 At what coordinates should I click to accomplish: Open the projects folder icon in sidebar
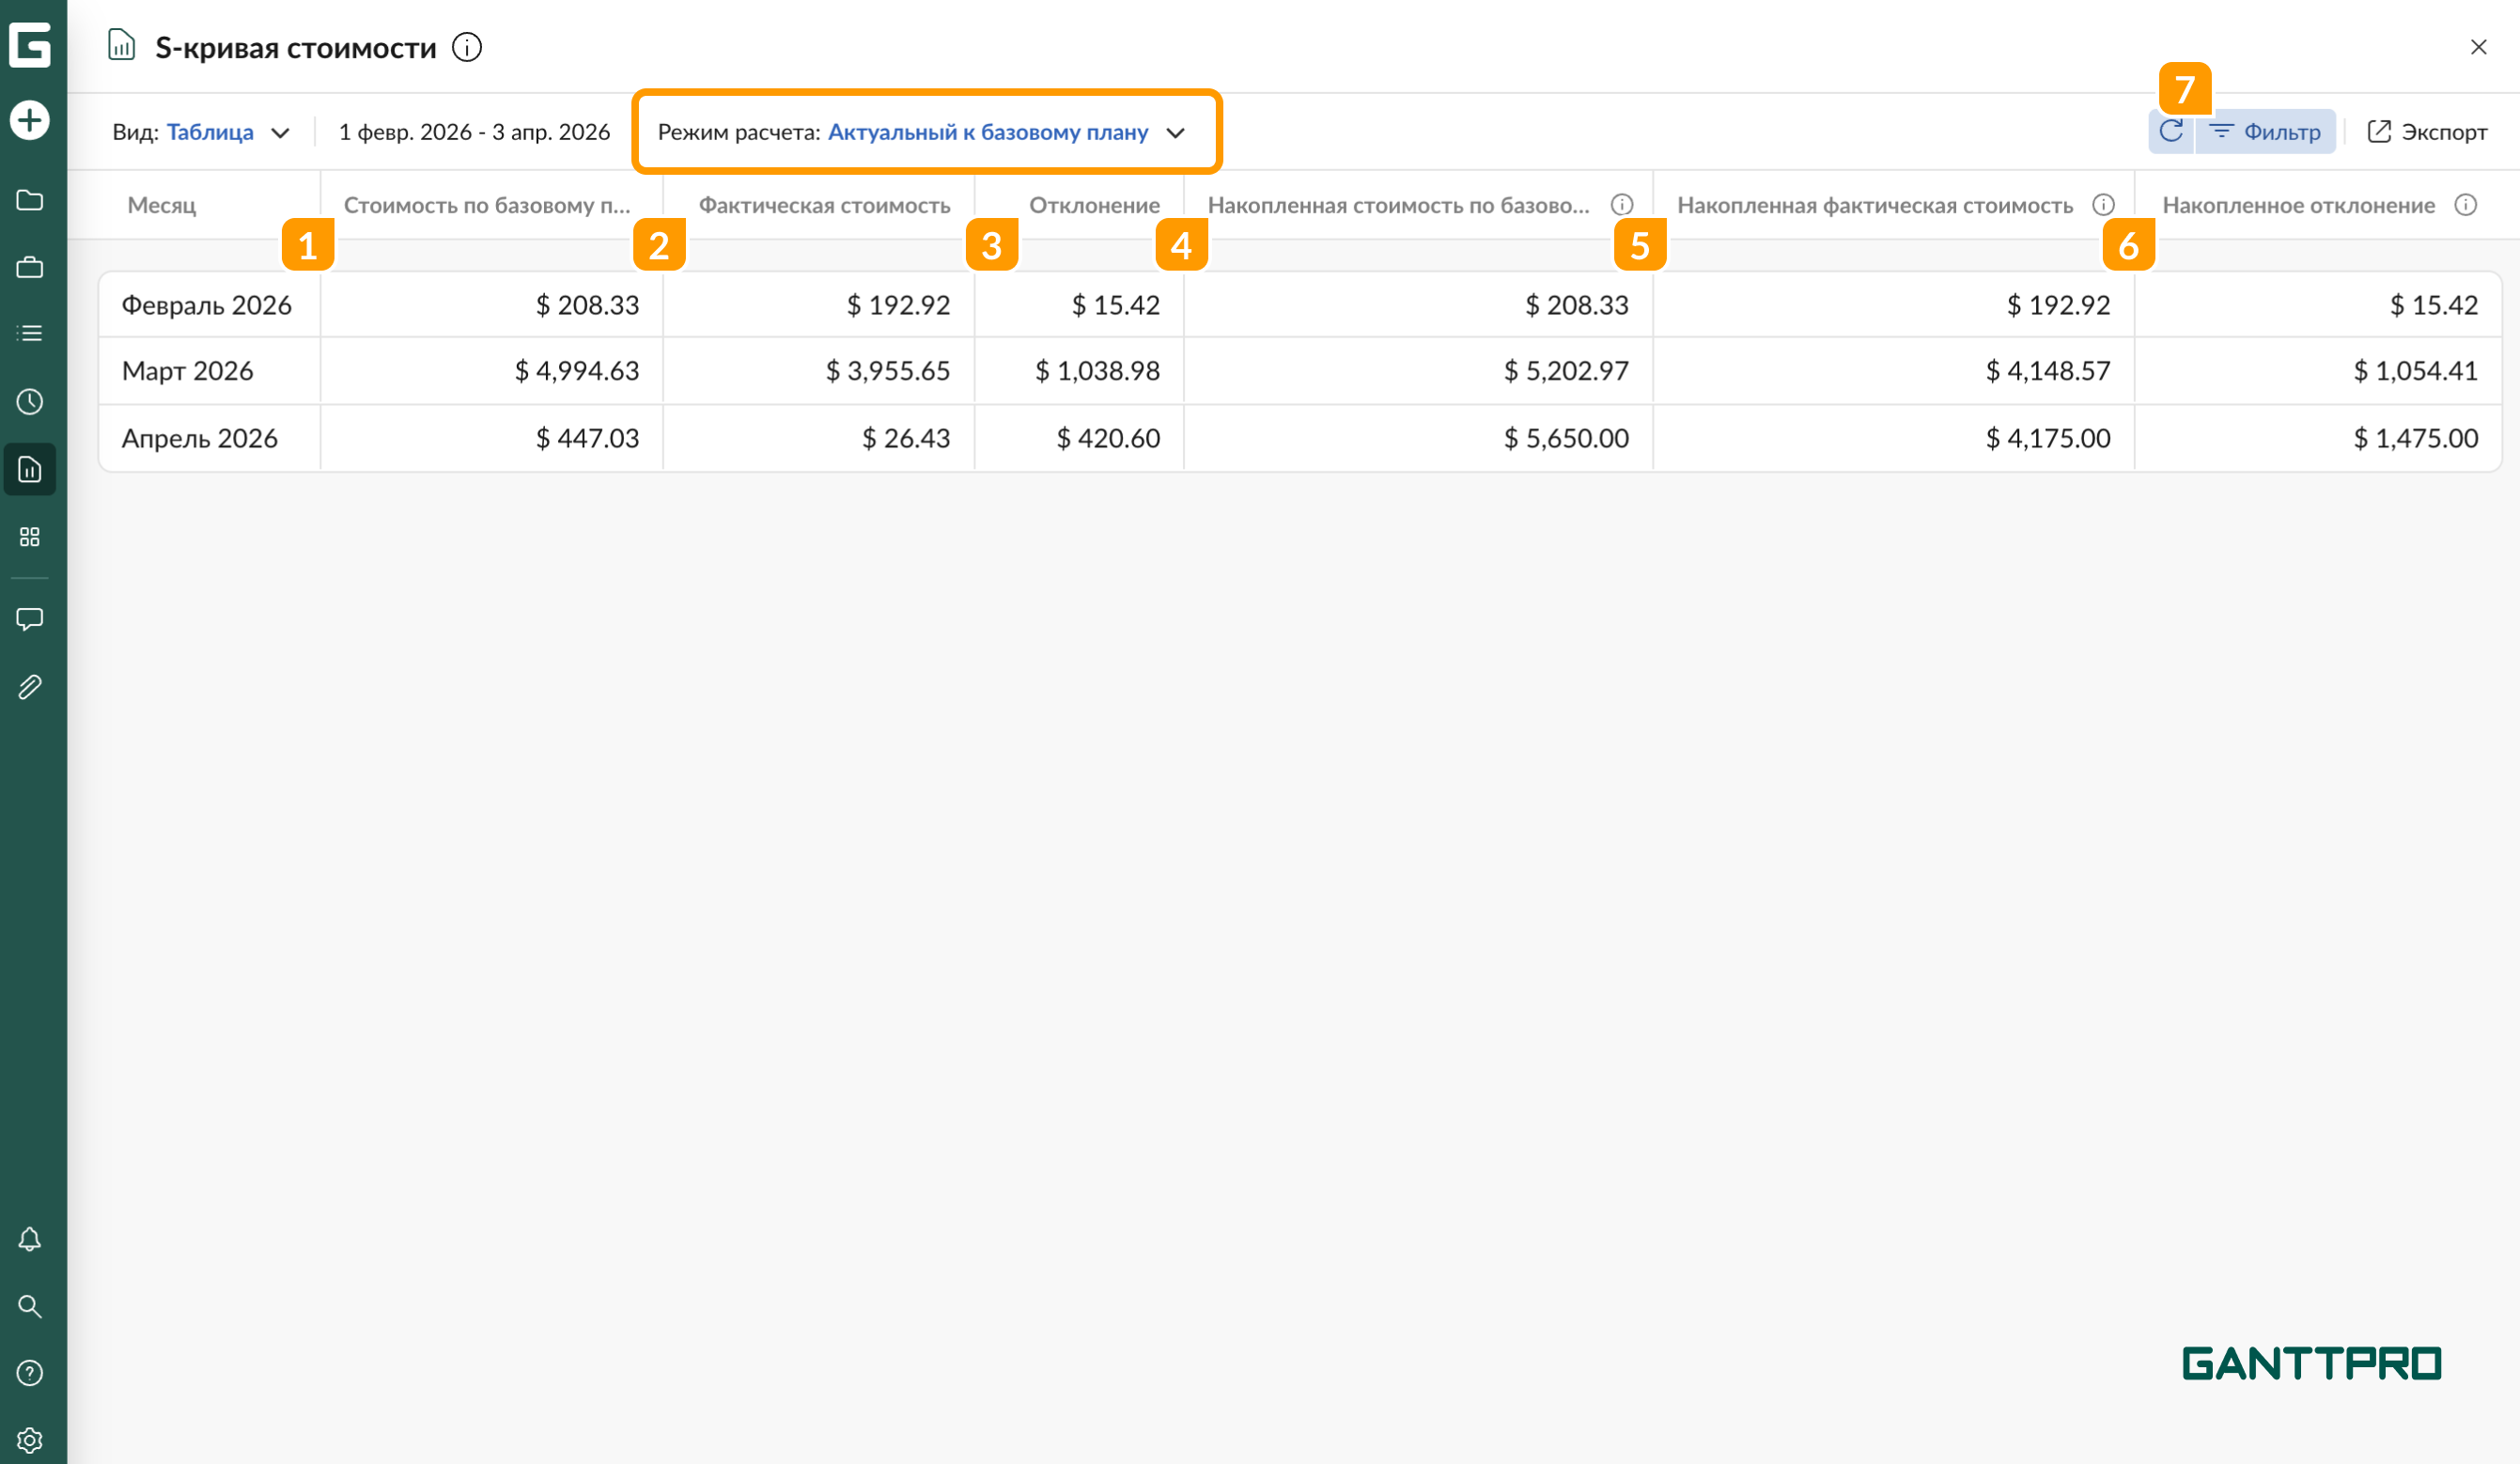(30, 200)
